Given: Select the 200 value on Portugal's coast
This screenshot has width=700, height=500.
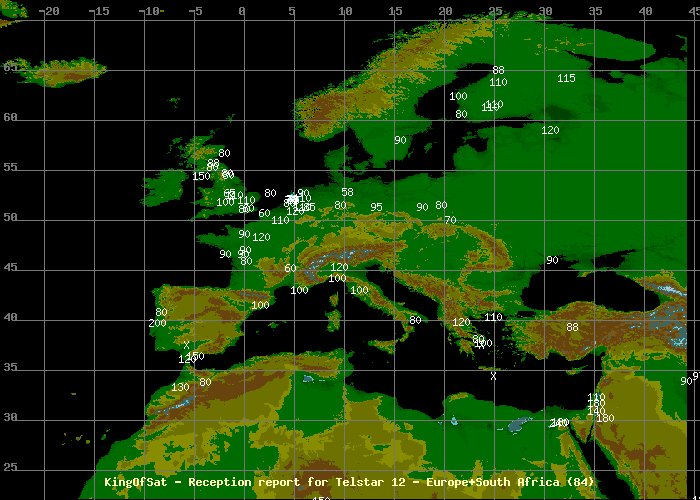Looking at the screenshot, I should pos(158,323).
